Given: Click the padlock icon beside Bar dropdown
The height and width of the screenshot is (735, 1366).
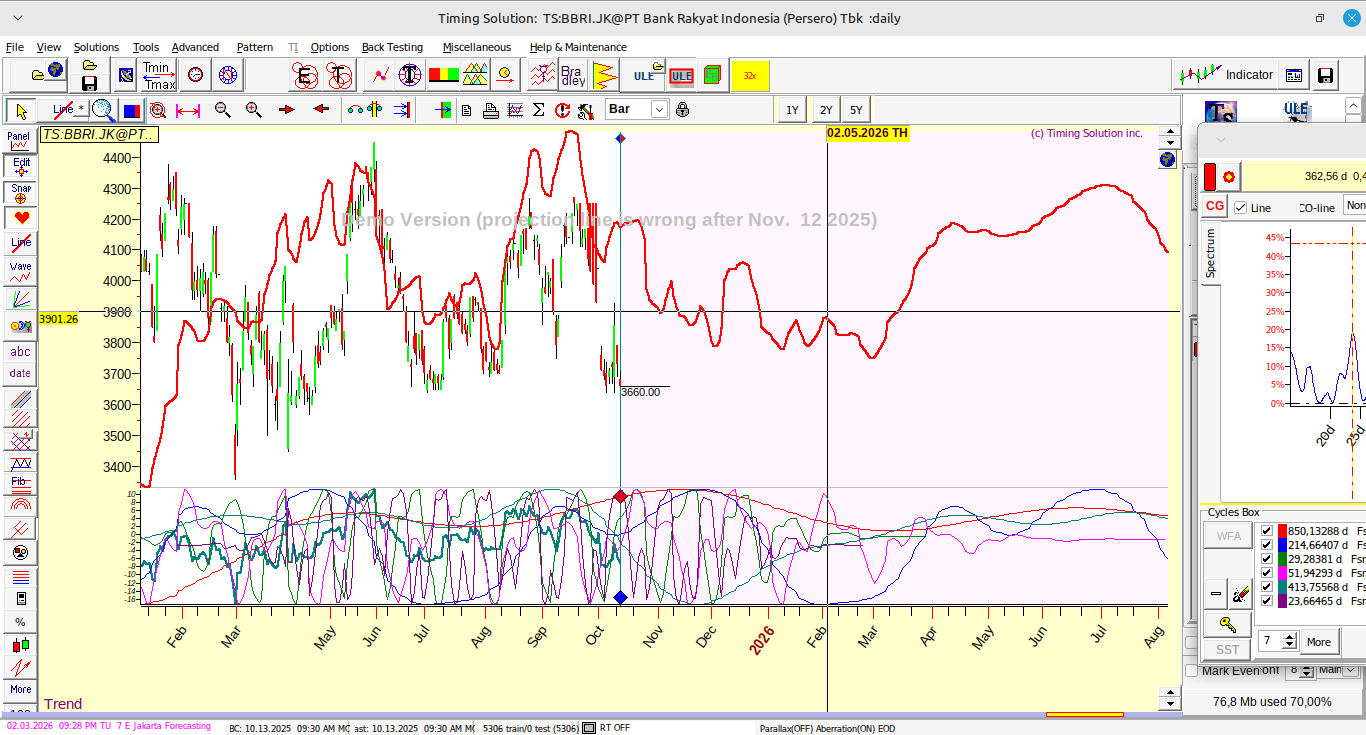Looking at the screenshot, I should [682, 110].
